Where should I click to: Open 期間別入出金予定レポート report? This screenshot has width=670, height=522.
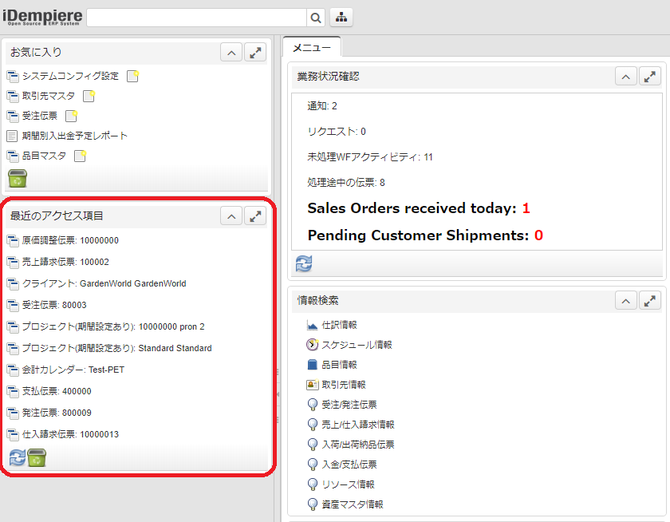74,136
